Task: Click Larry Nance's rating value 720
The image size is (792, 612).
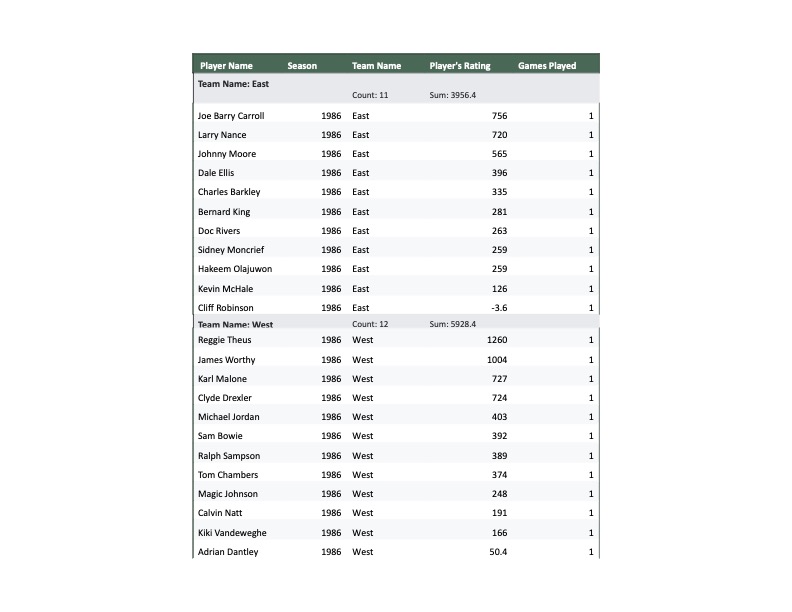Action: click(499, 135)
